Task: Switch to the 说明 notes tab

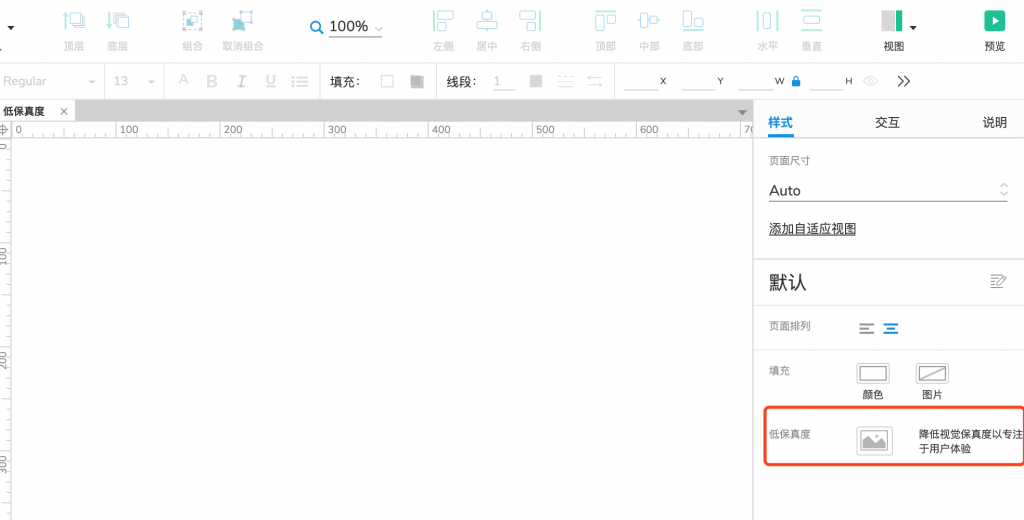Action: [x=994, y=122]
